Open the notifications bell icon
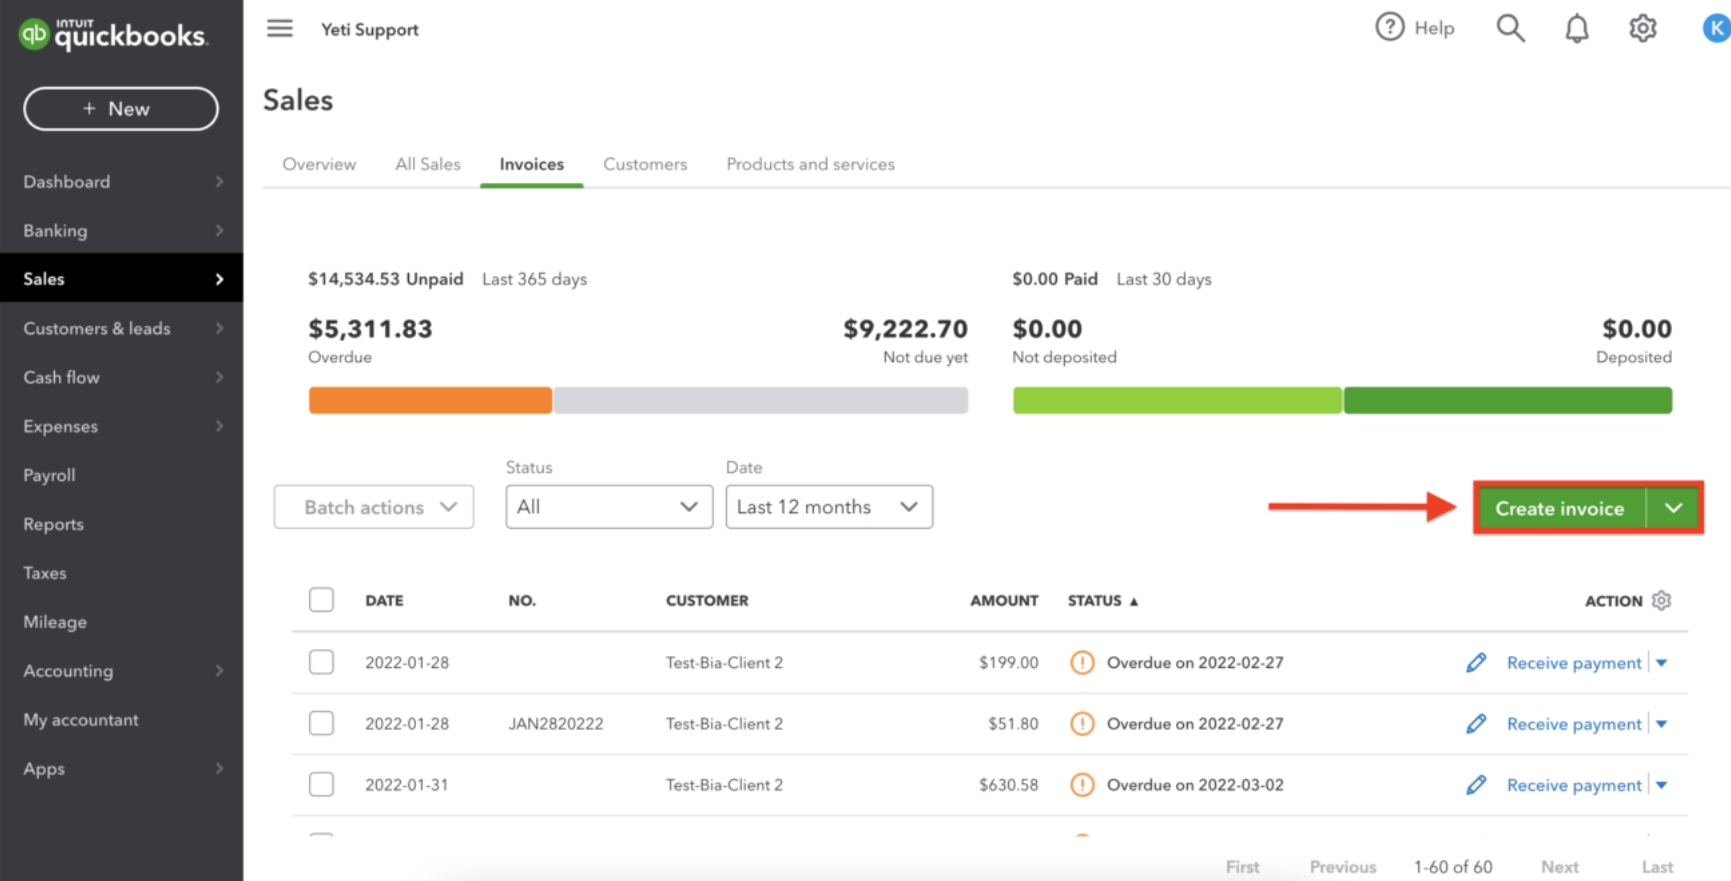Image resolution: width=1731 pixels, height=881 pixels. coord(1577,28)
